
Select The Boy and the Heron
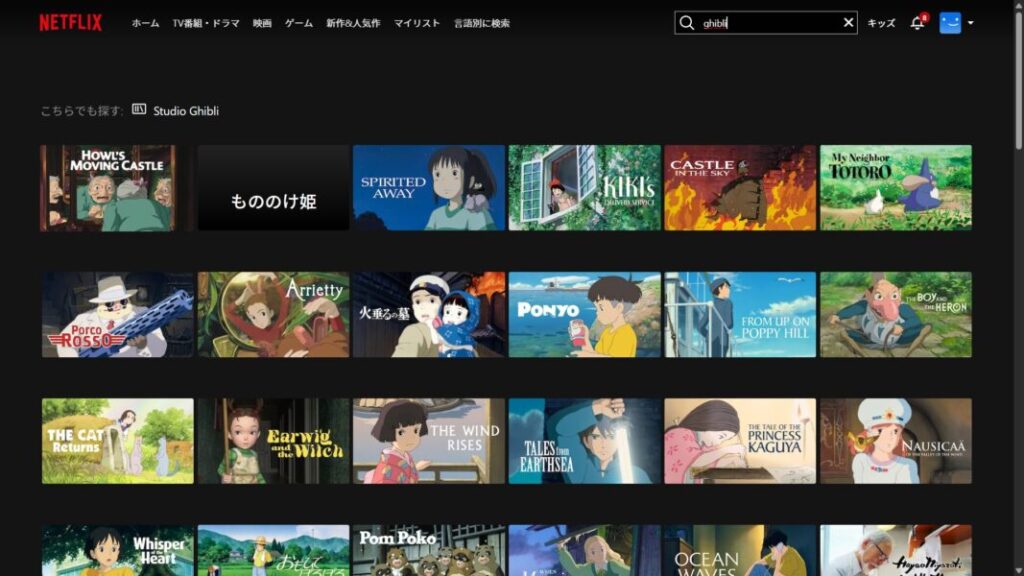click(x=896, y=315)
